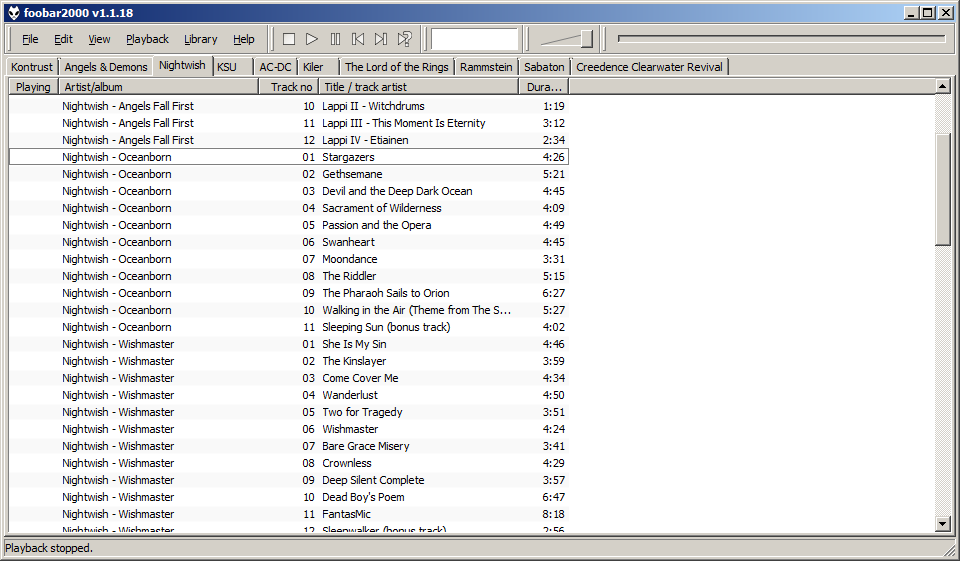Screen dimensions: 960x561
Task: Select Dead Boy's Poem track
Action: (x=289, y=497)
